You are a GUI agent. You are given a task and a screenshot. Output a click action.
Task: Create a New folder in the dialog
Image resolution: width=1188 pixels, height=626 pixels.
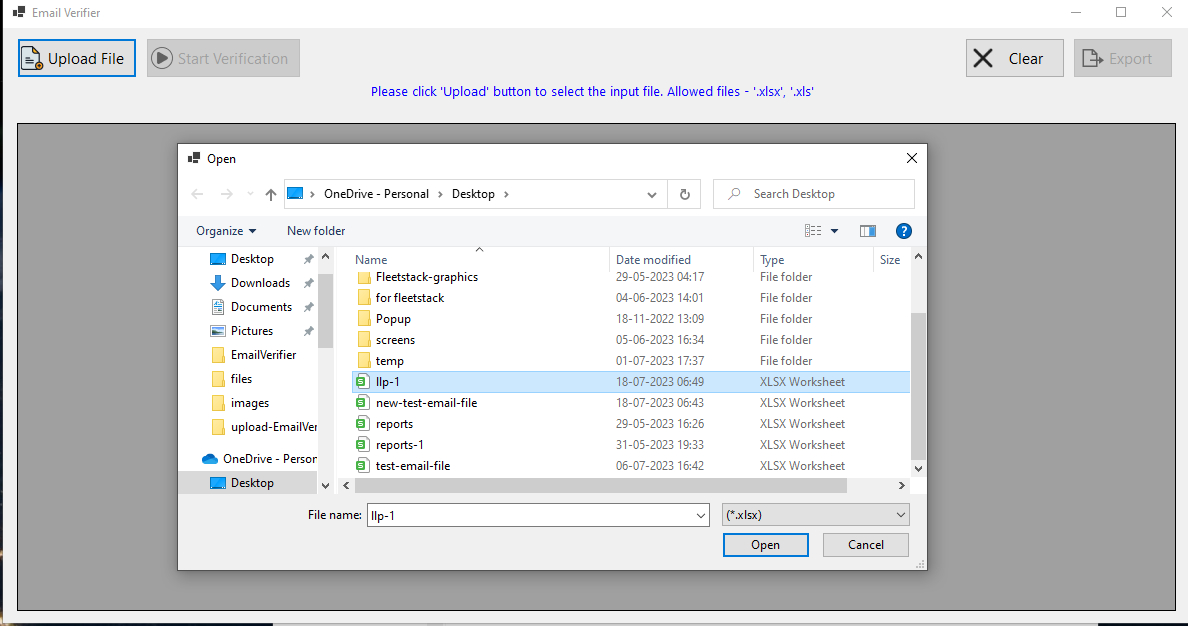[316, 231]
